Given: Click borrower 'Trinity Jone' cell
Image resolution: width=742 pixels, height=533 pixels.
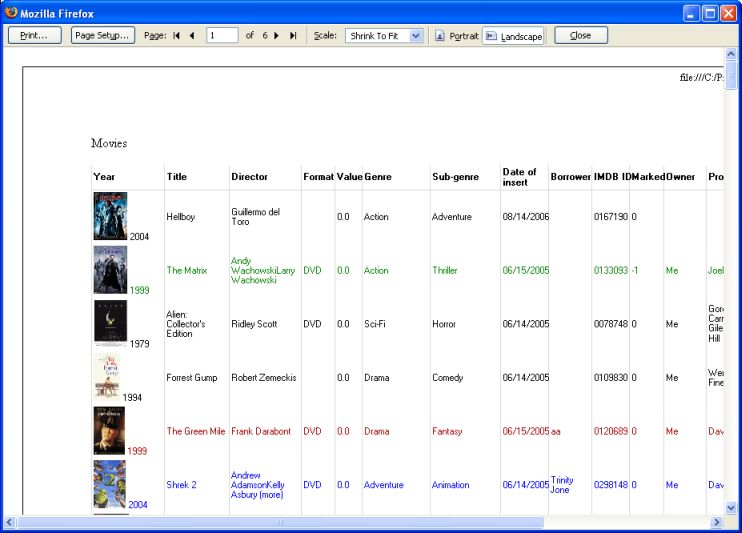Looking at the screenshot, I should [562, 485].
